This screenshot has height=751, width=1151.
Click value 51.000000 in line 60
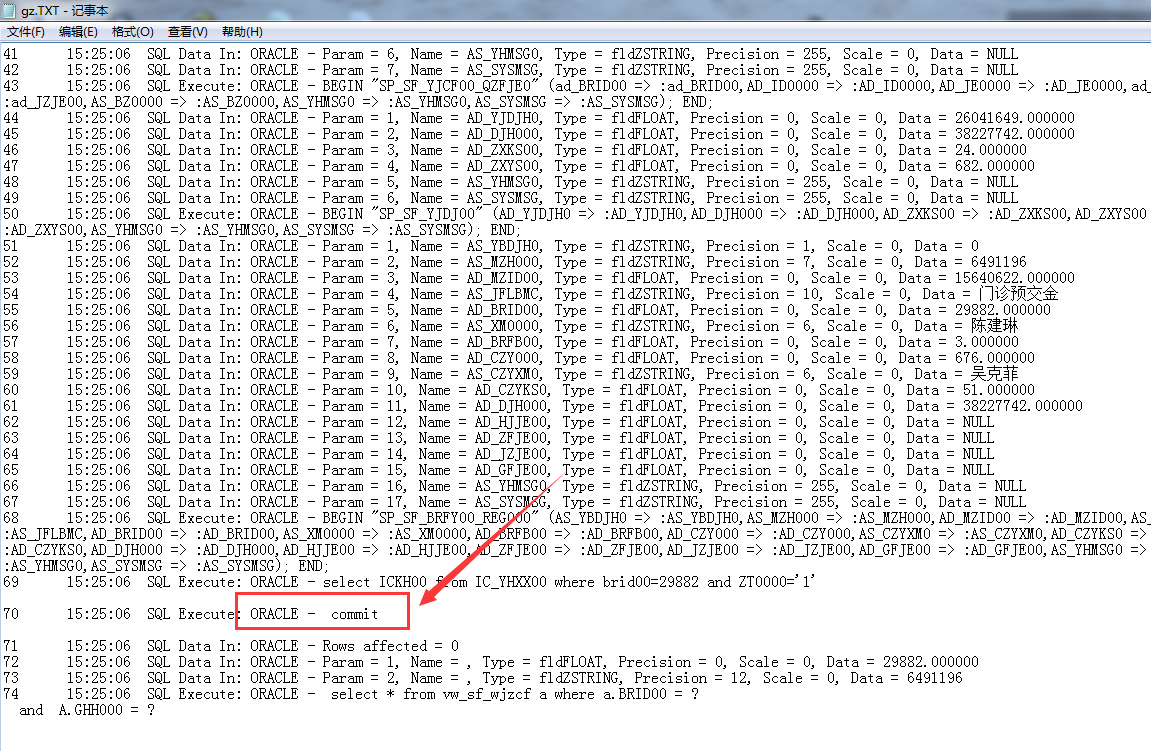point(998,391)
